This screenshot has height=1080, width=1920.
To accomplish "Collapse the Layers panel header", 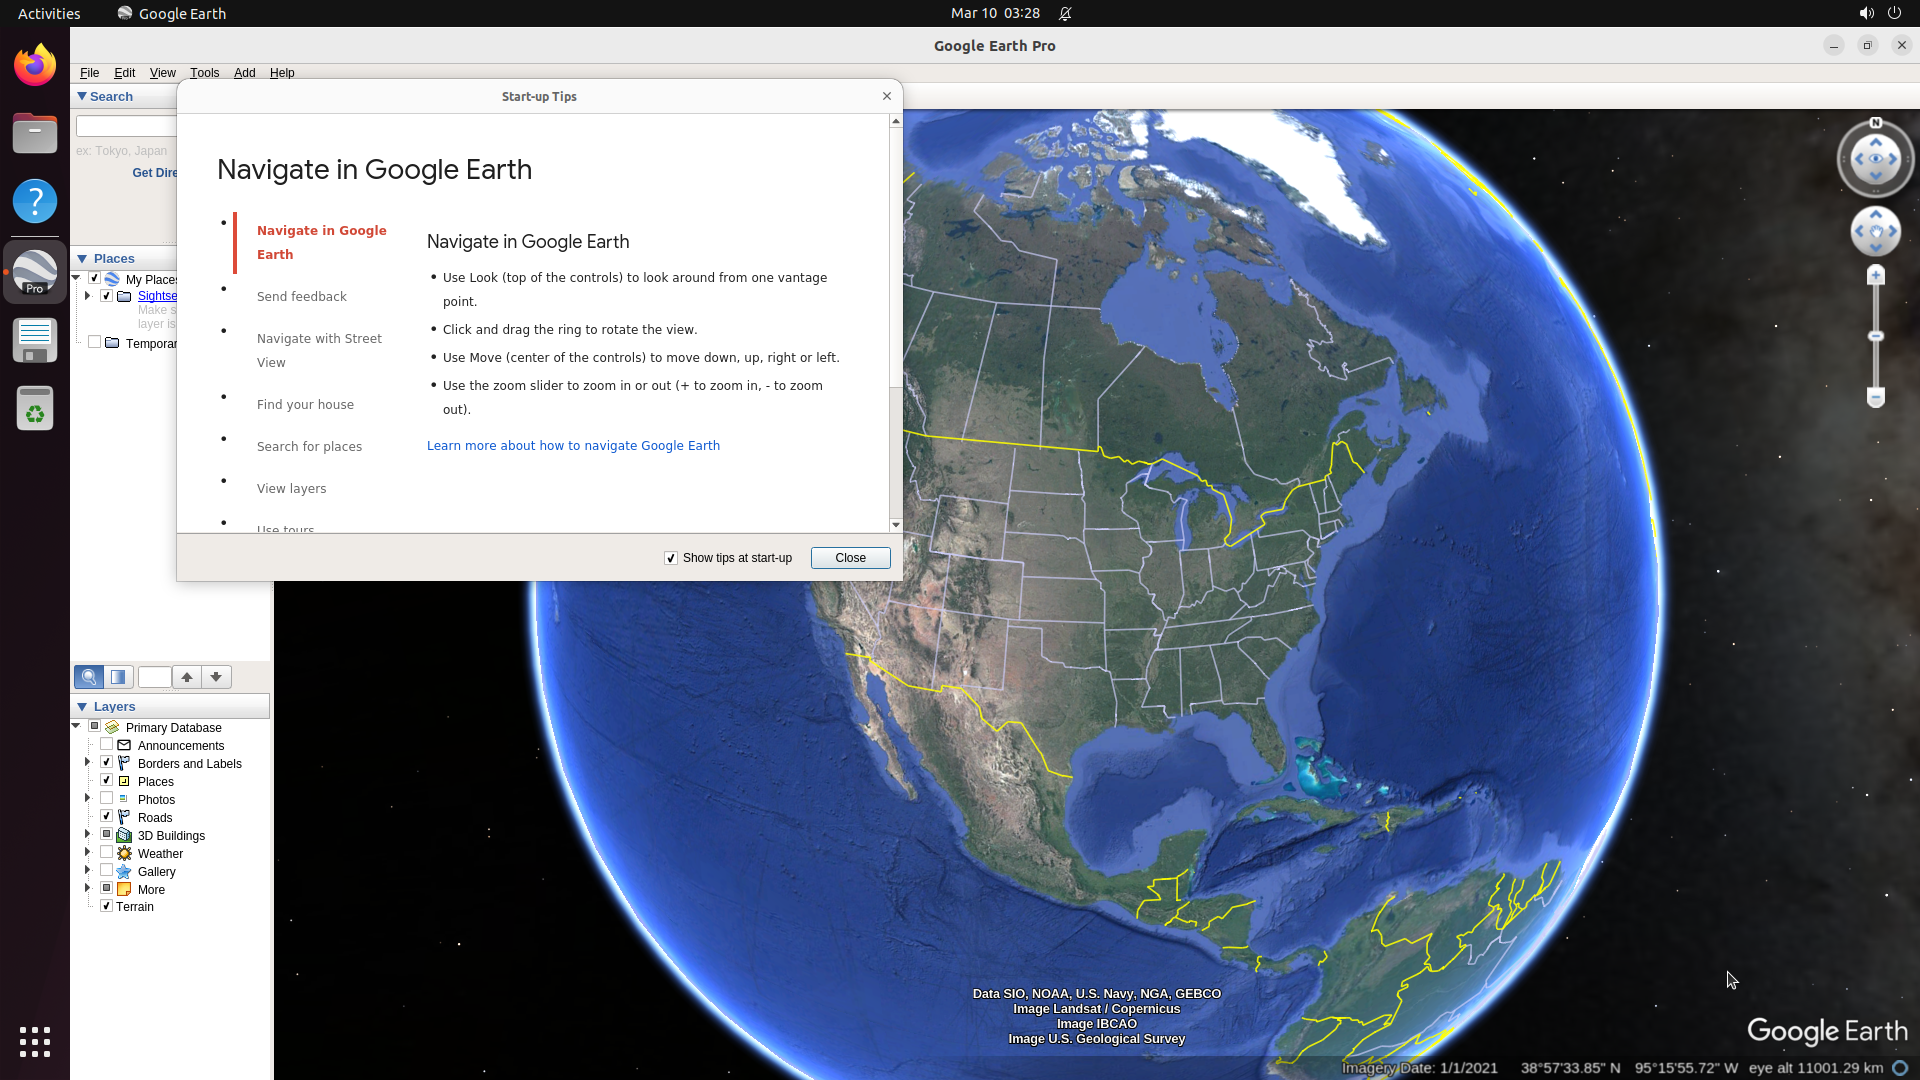I will 83,706.
